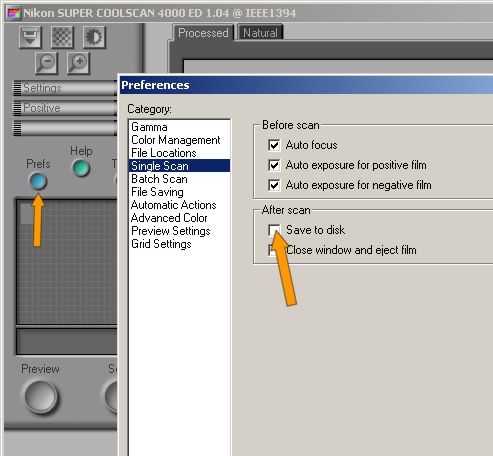The image size is (493, 456).
Task: Toggle Auto exposure for negative film
Action: [x=274, y=185]
